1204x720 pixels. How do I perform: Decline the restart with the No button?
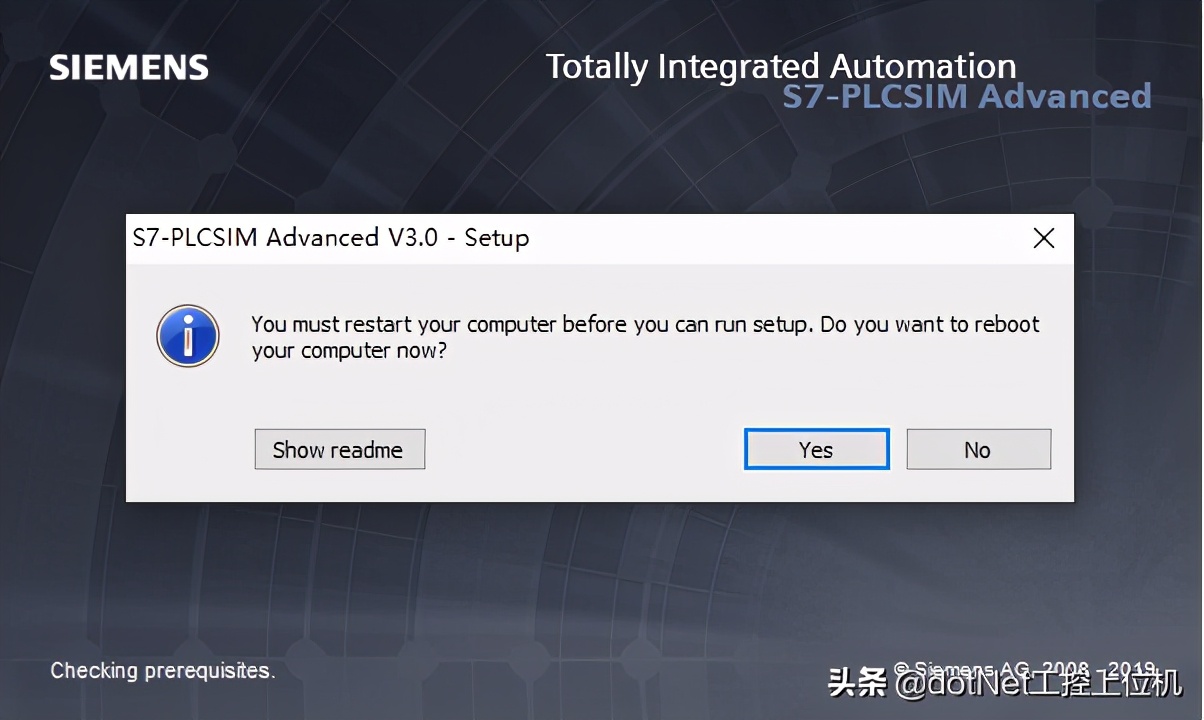(978, 450)
